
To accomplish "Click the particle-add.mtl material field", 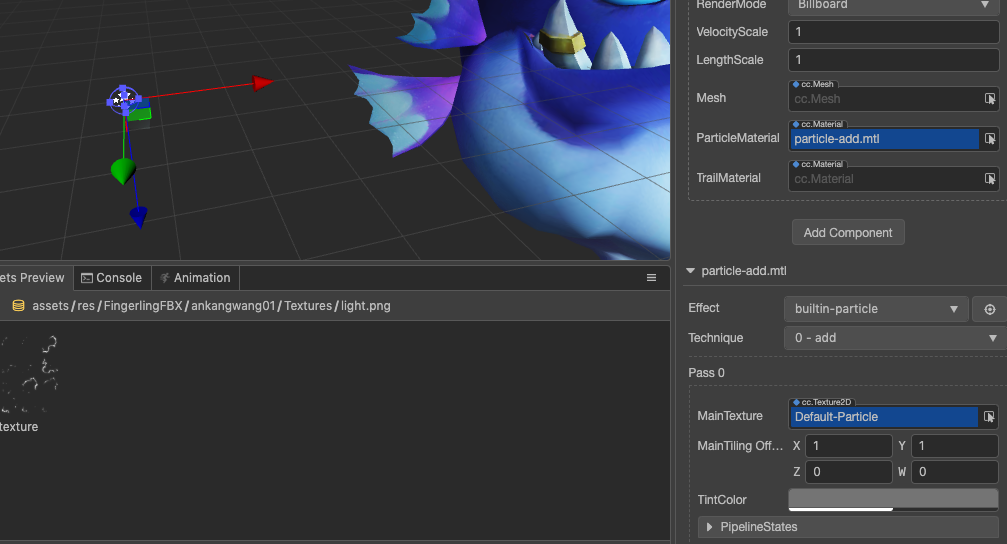I will tap(884, 139).
